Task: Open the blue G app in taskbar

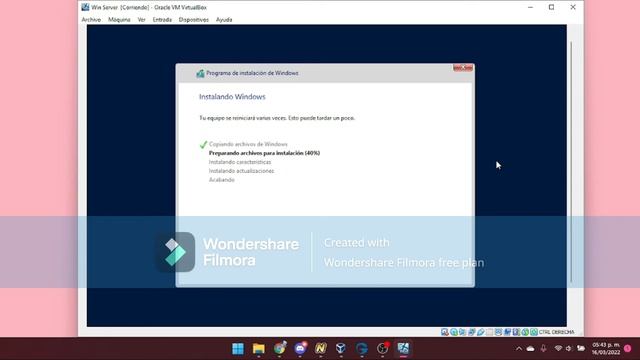Action: [362, 349]
